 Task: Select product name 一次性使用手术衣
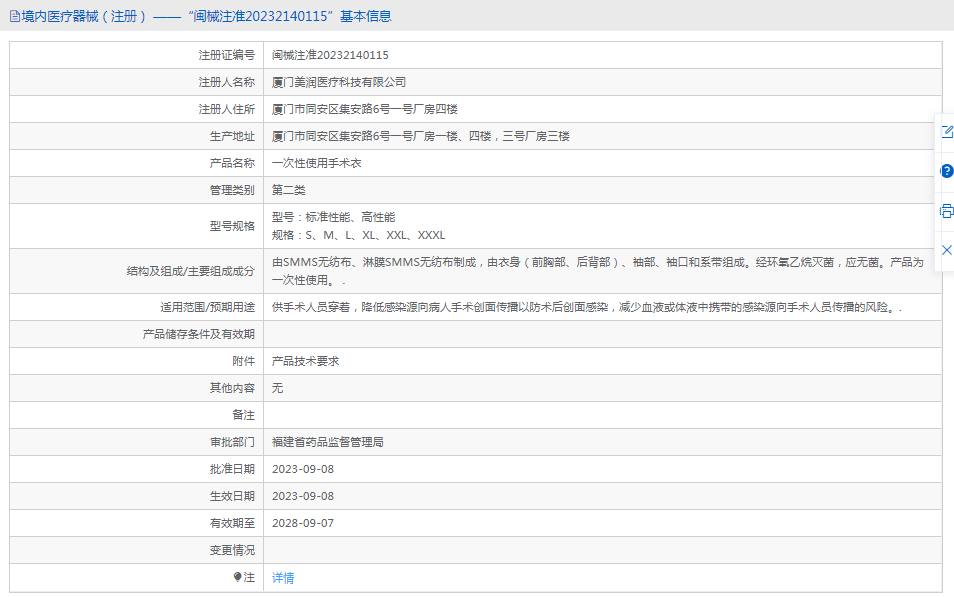point(316,163)
